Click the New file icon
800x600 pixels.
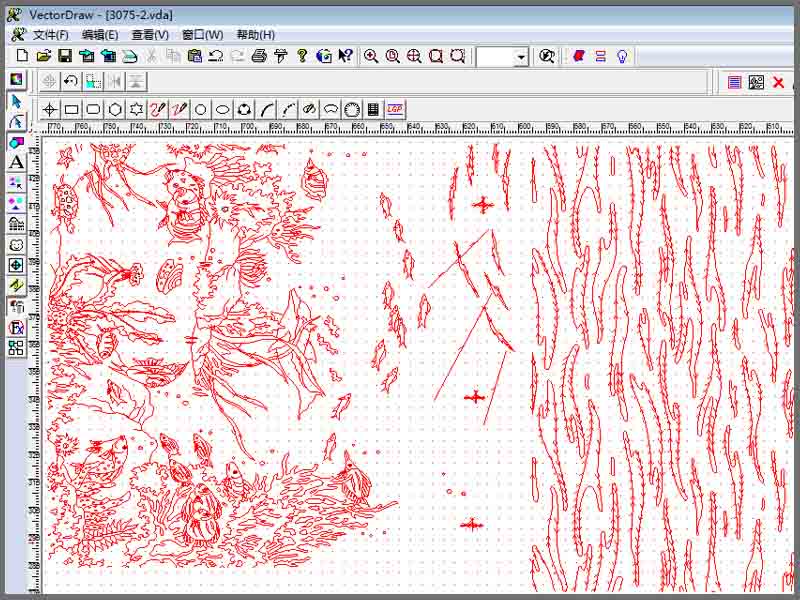pos(22,56)
